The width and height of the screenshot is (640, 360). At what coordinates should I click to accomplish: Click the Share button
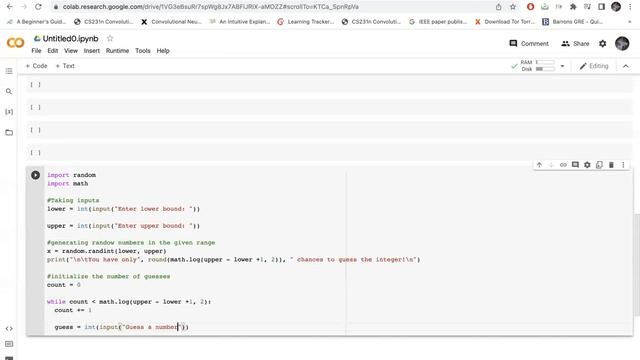[575, 43]
